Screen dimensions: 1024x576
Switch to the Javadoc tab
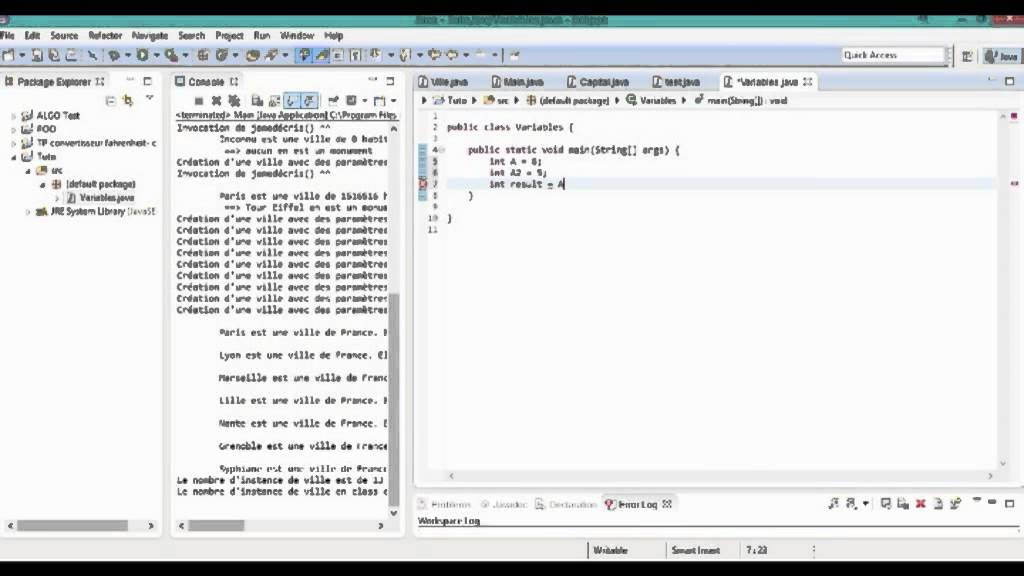(x=504, y=504)
